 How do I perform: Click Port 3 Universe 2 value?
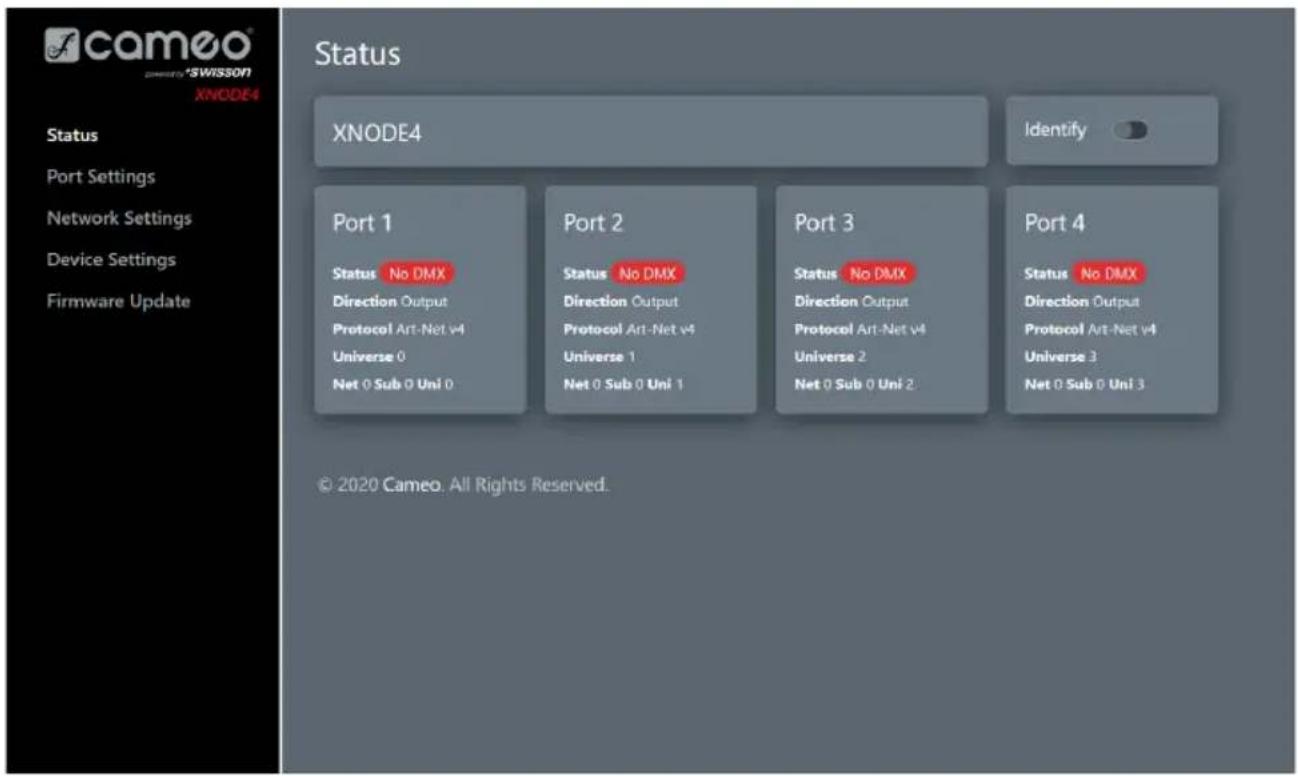tap(830, 356)
